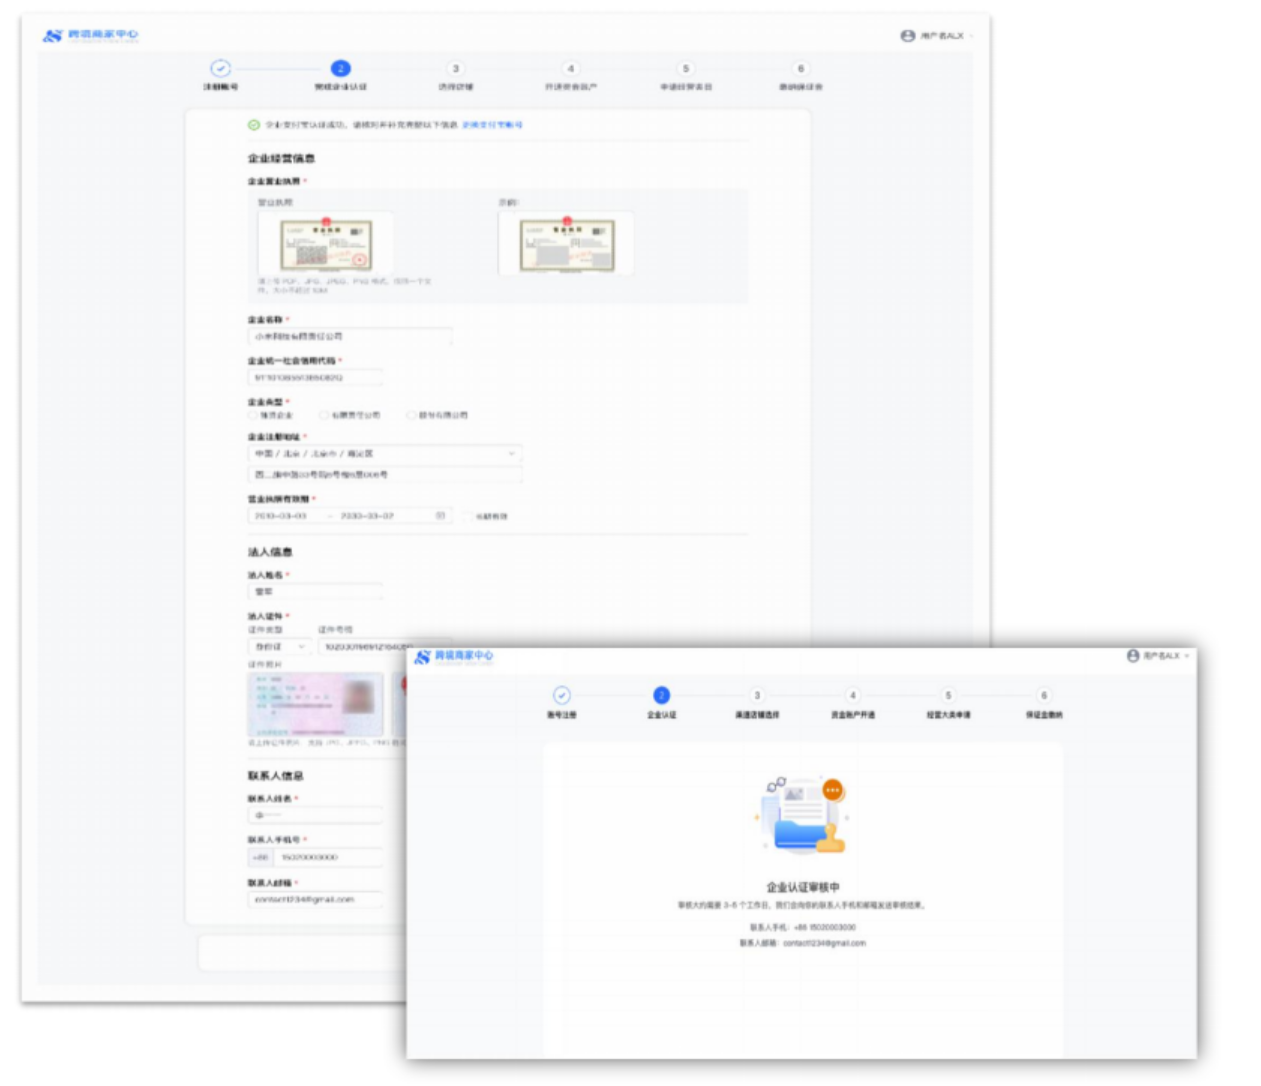Go to step 3 in the front window stepper
Image resolution: width=1261 pixels, height=1086 pixels.
point(757,695)
